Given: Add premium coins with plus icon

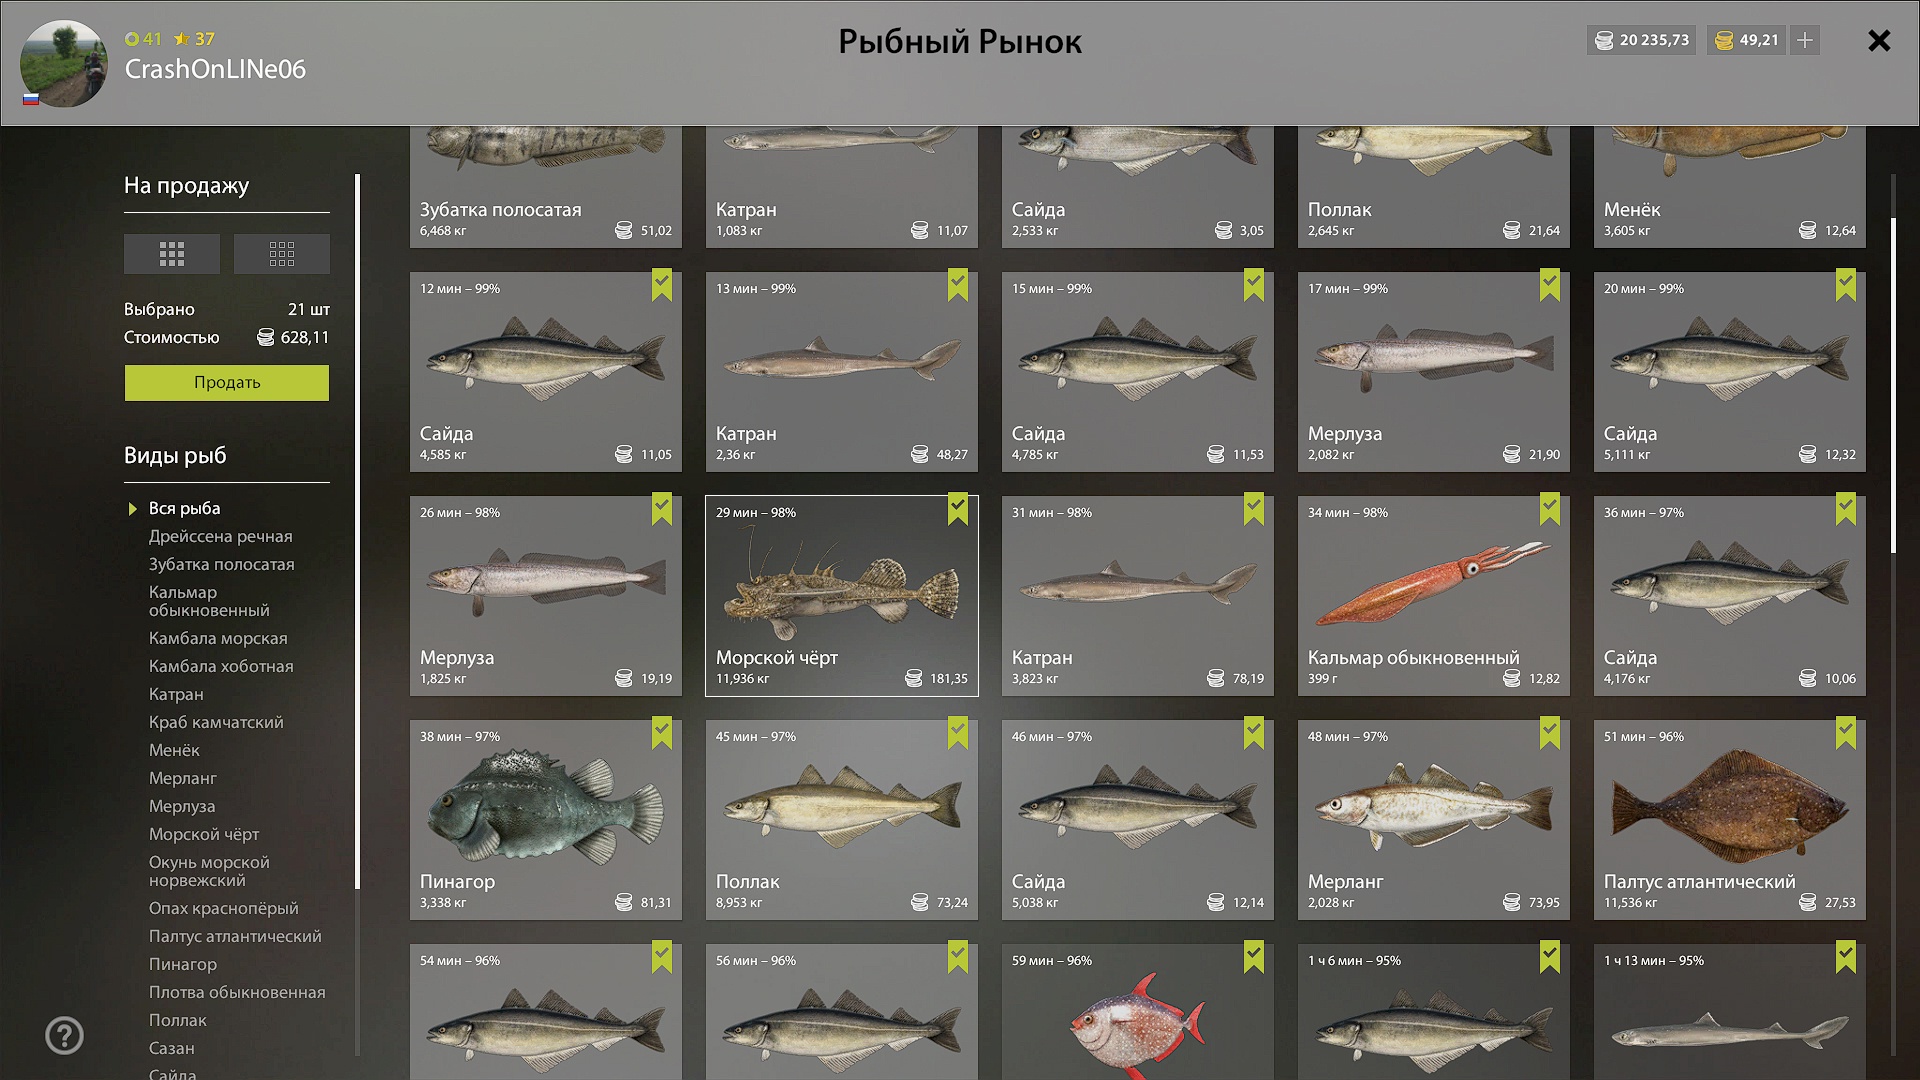Looking at the screenshot, I should click(1805, 40).
